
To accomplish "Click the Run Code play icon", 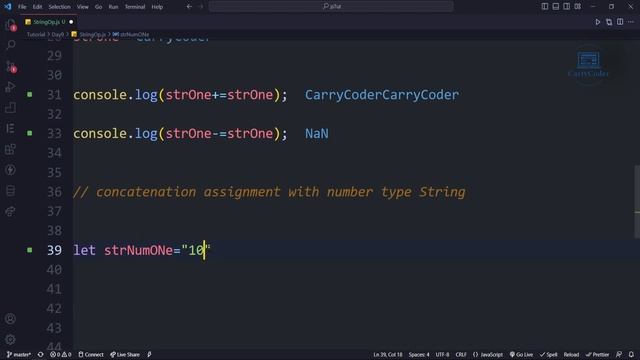I will (x=598, y=22).
